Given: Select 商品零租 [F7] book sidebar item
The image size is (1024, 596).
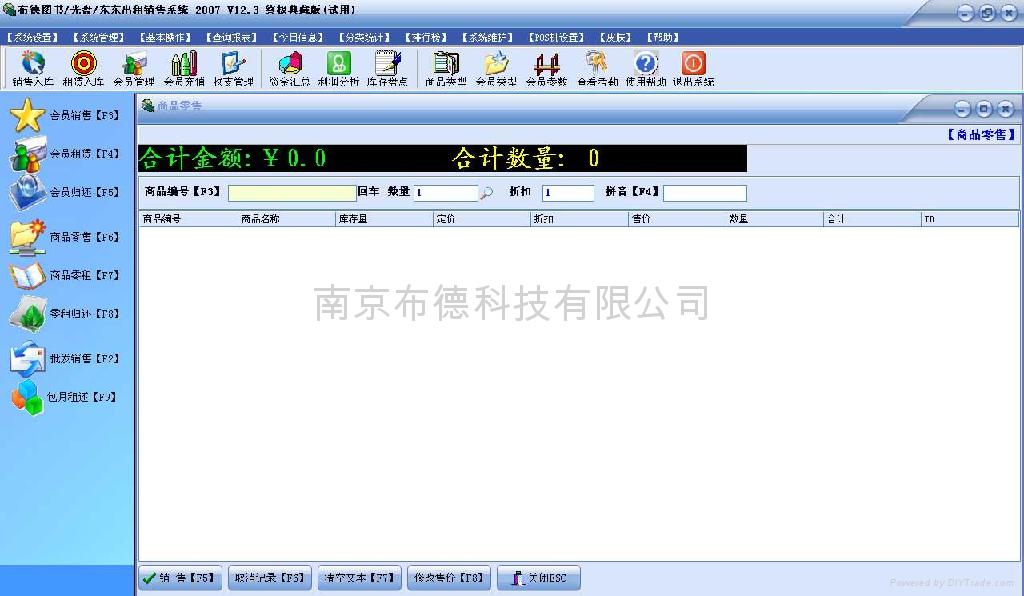Looking at the screenshot, I should click(65, 275).
